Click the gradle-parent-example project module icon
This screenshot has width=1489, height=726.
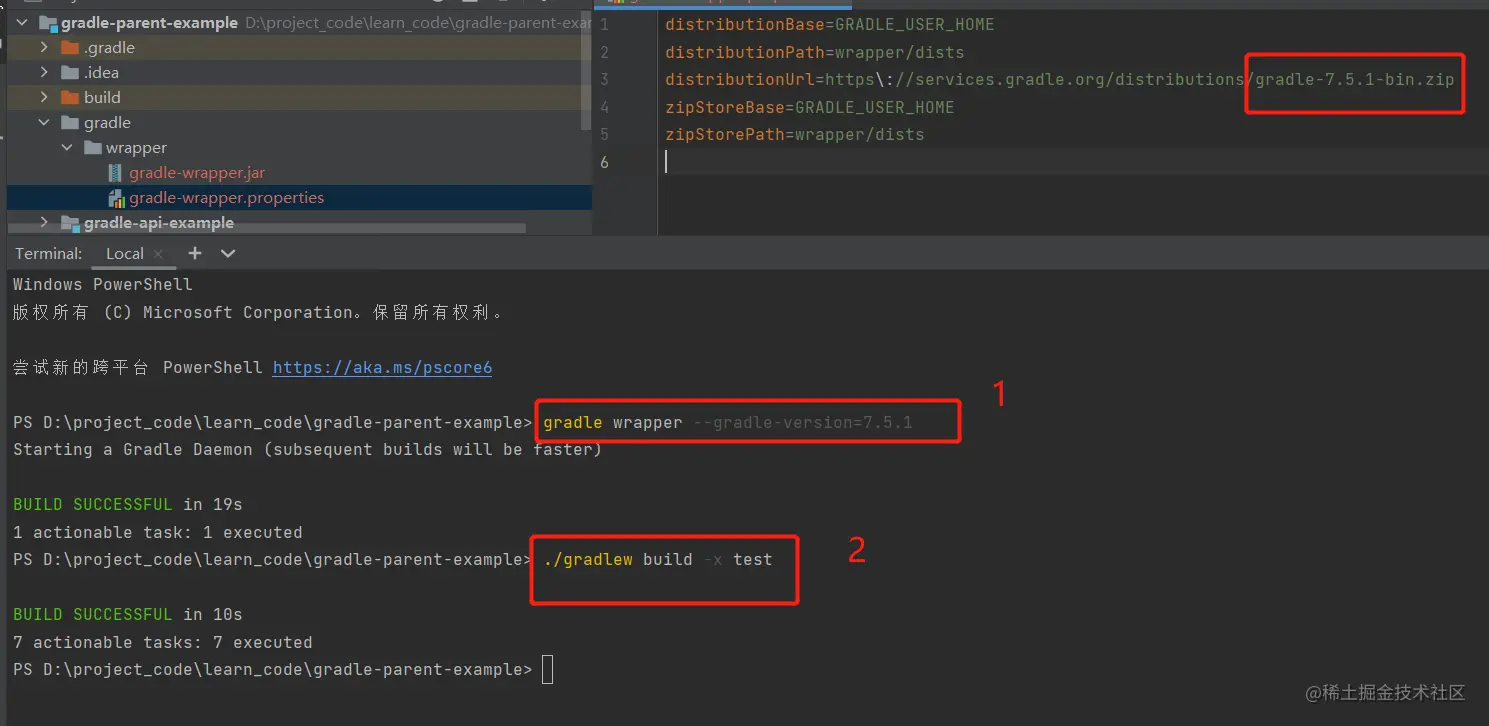[x=47, y=22]
